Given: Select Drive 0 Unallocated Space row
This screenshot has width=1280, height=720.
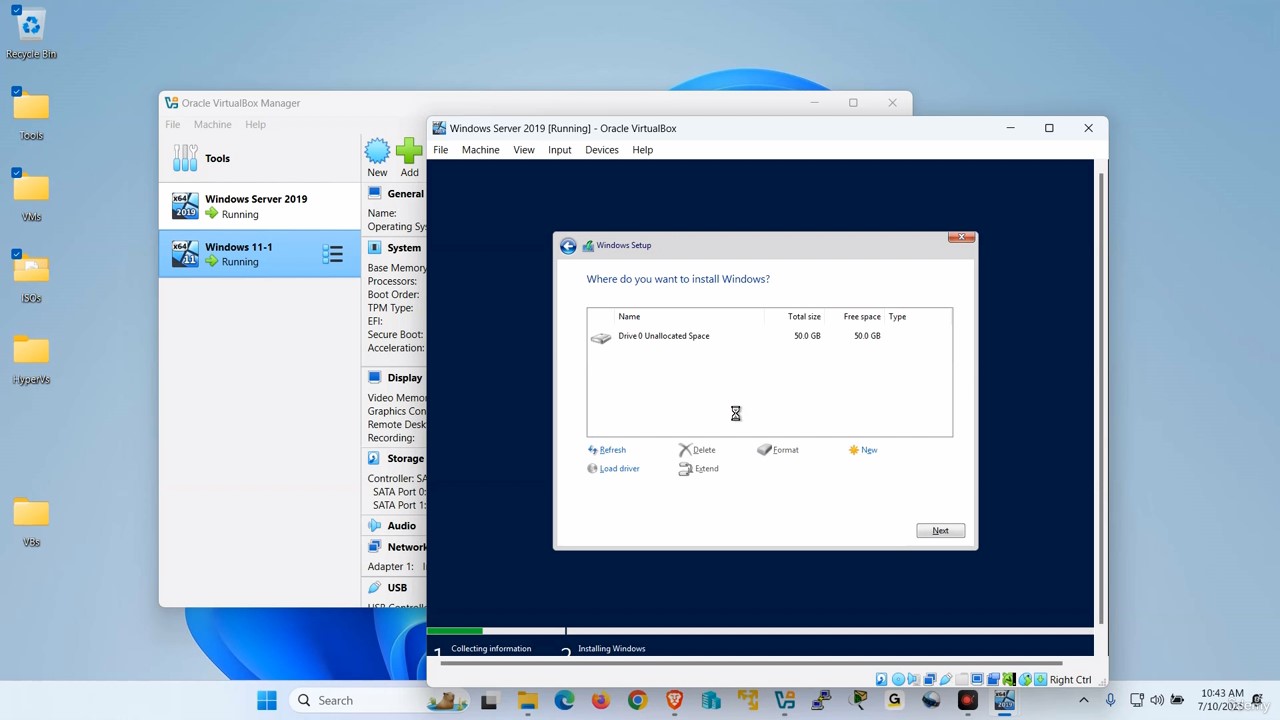Looking at the screenshot, I should [x=769, y=336].
